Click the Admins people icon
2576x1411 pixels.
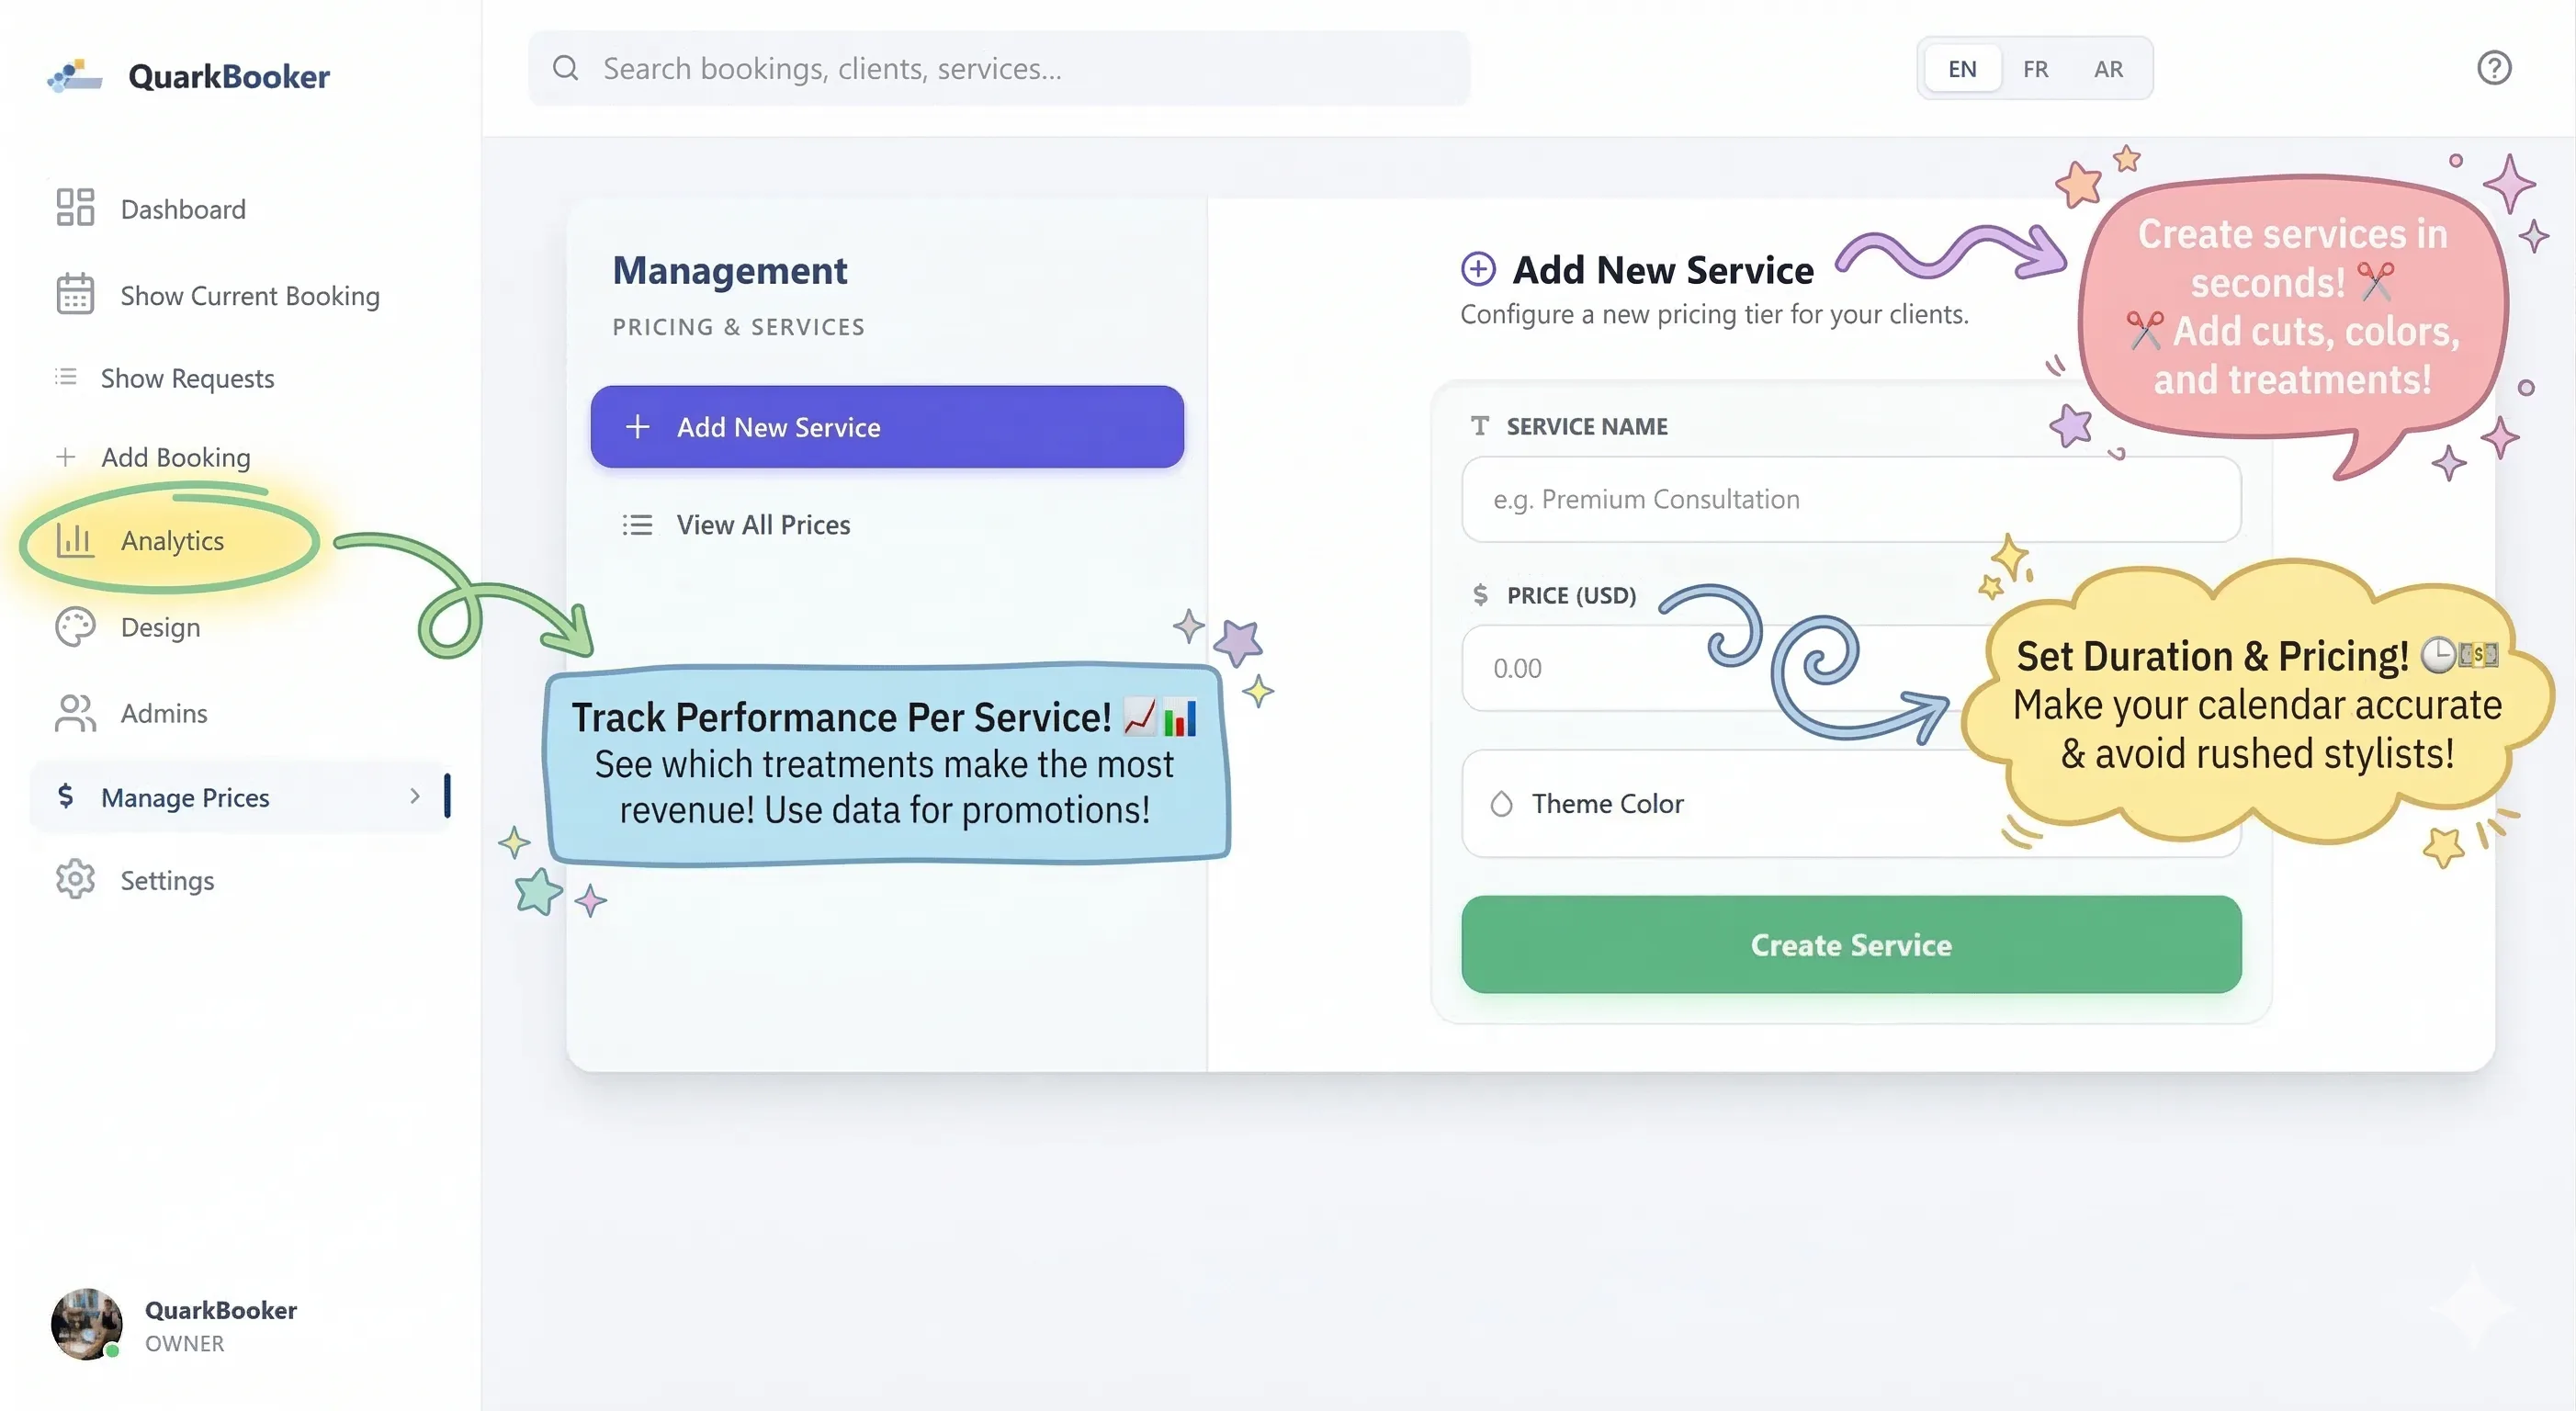click(x=75, y=713)
